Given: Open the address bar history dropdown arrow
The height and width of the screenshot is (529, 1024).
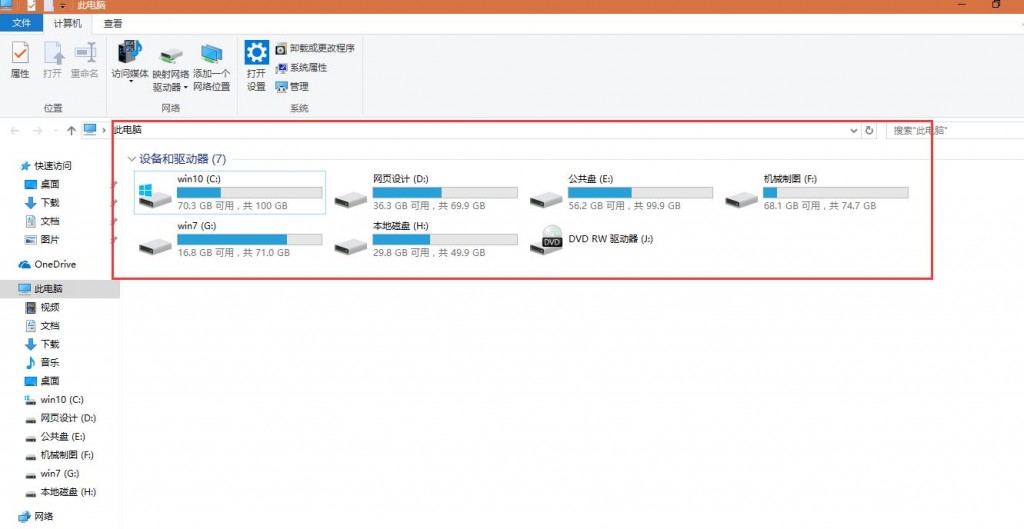Looking at the screenshot, I should [853, 131].
